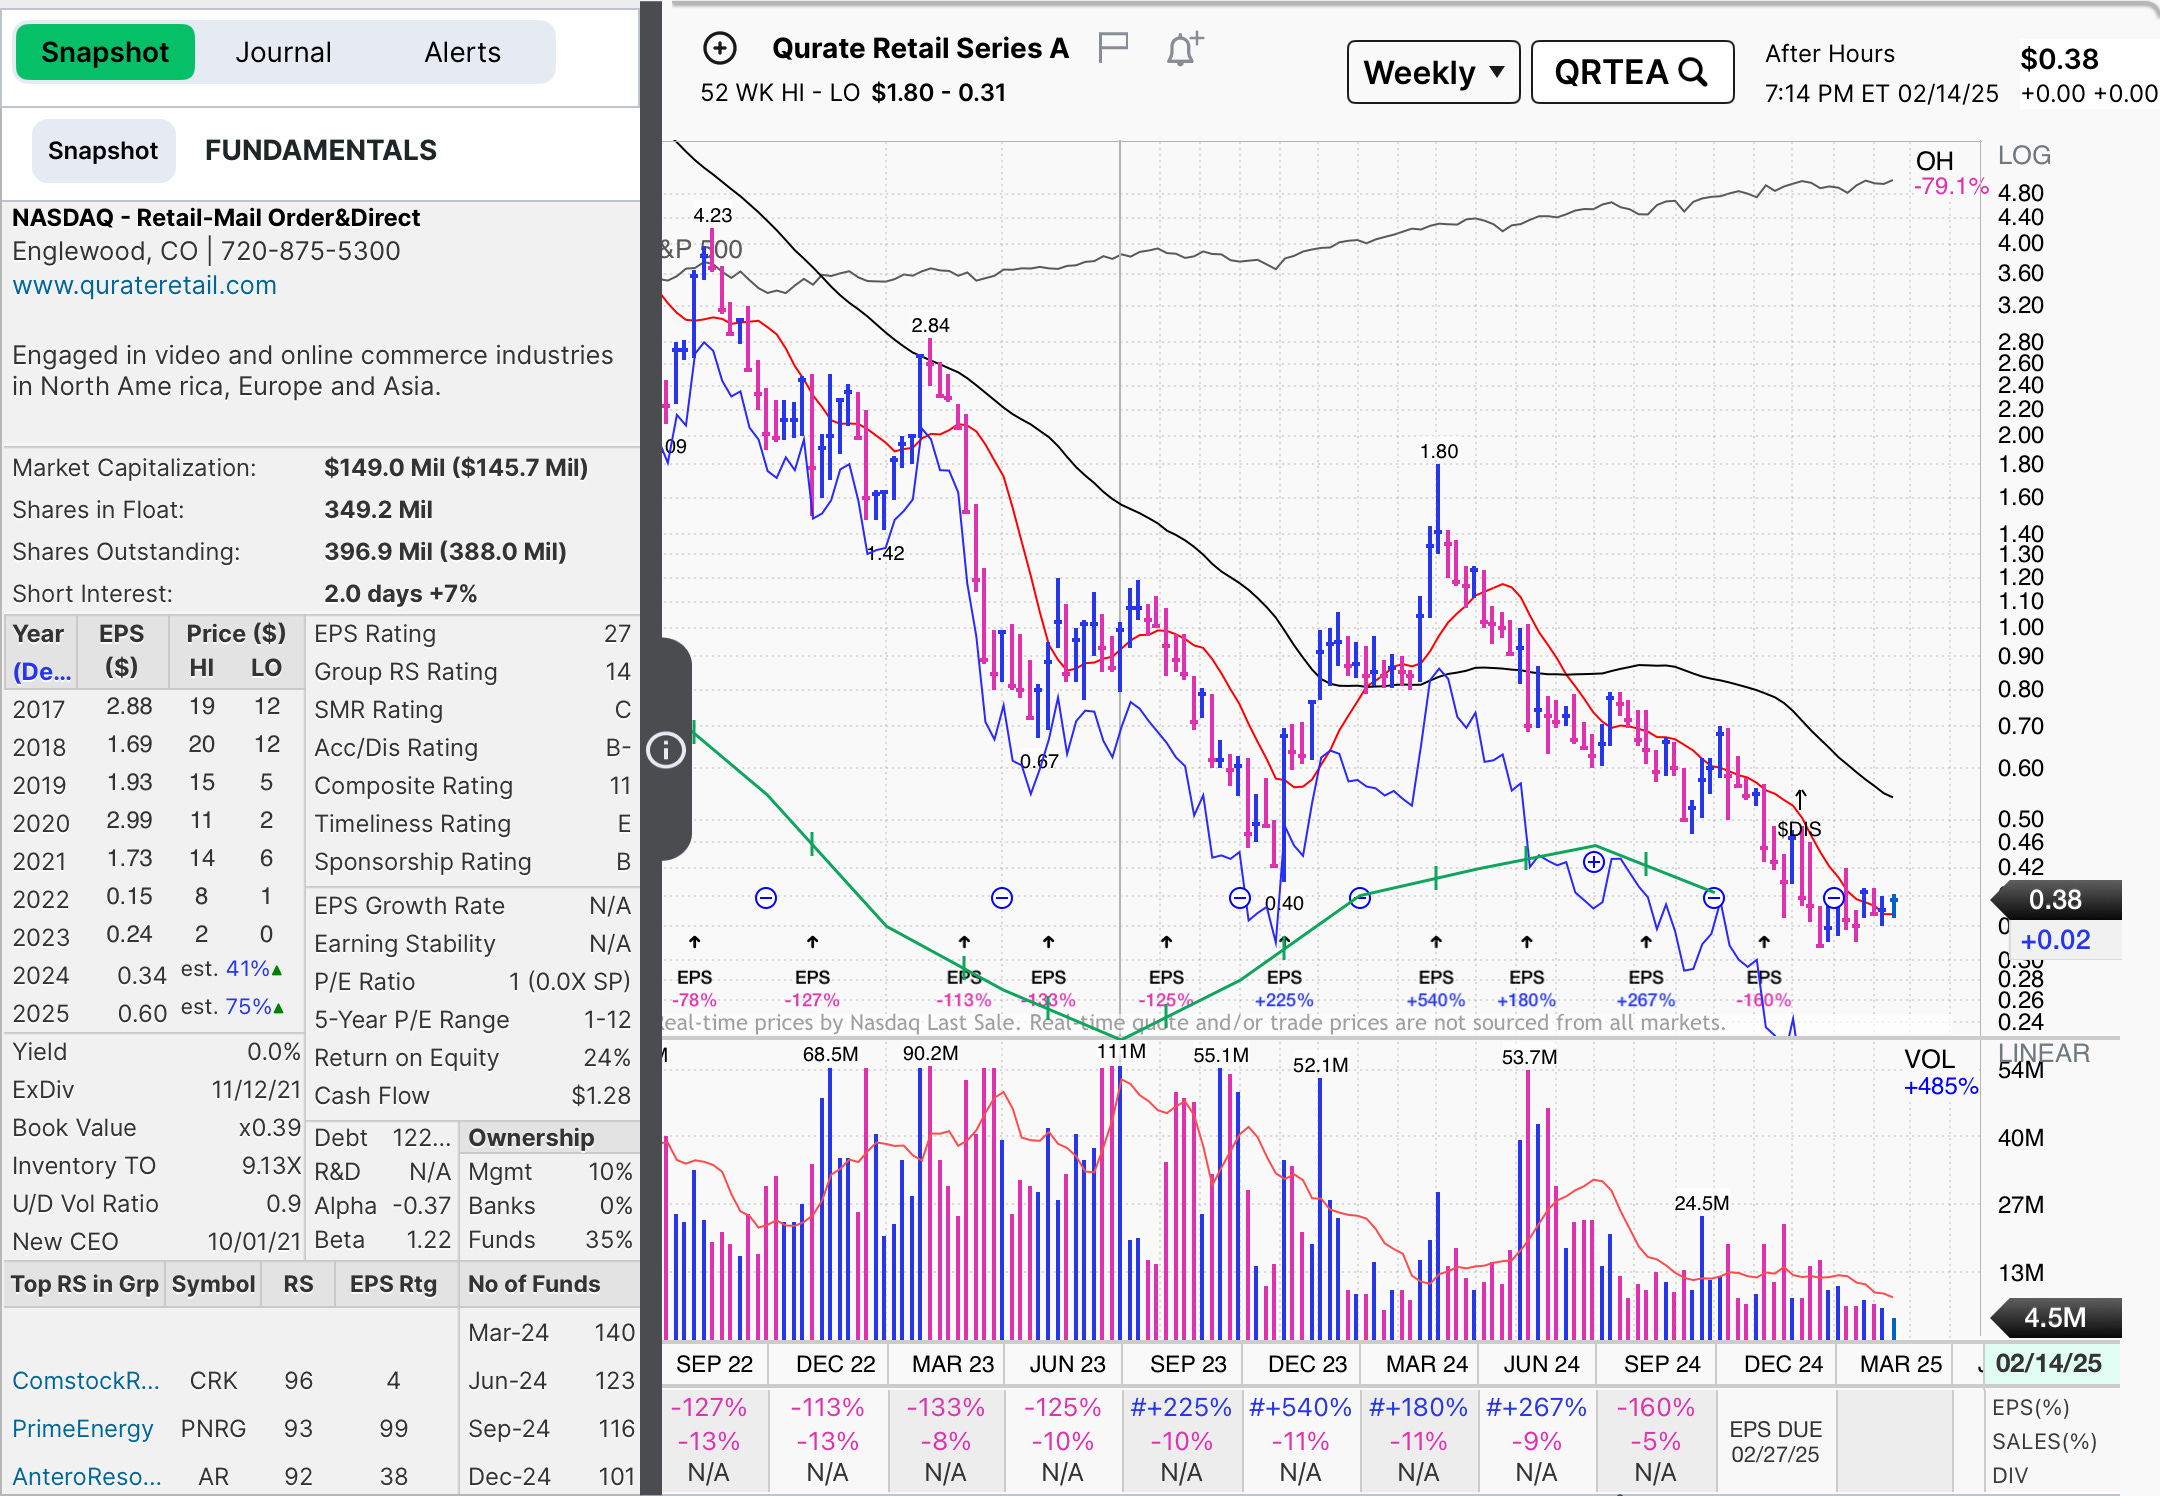The height and width of the screenshot is (1496, 2160).
Task: Flag the Qurate Retail stock
Action: 1113,47
